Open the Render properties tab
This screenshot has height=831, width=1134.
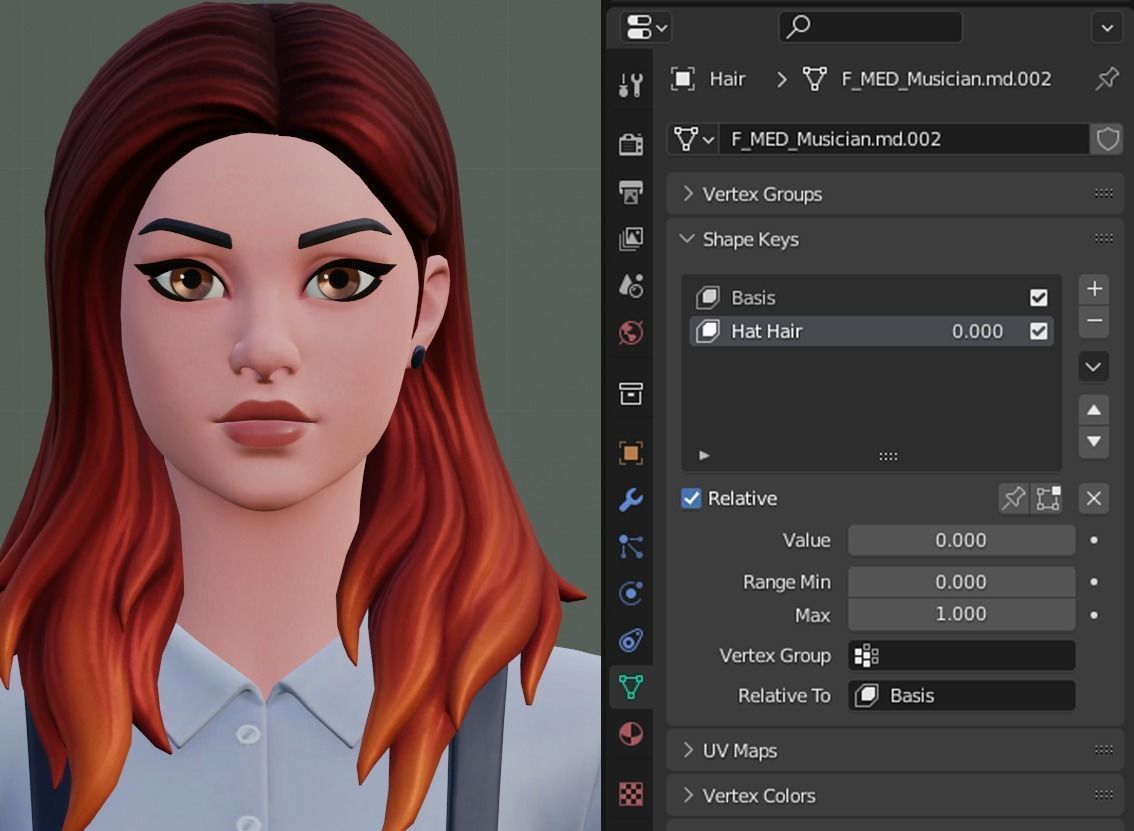pyautogui.click(x=631, y=145)
